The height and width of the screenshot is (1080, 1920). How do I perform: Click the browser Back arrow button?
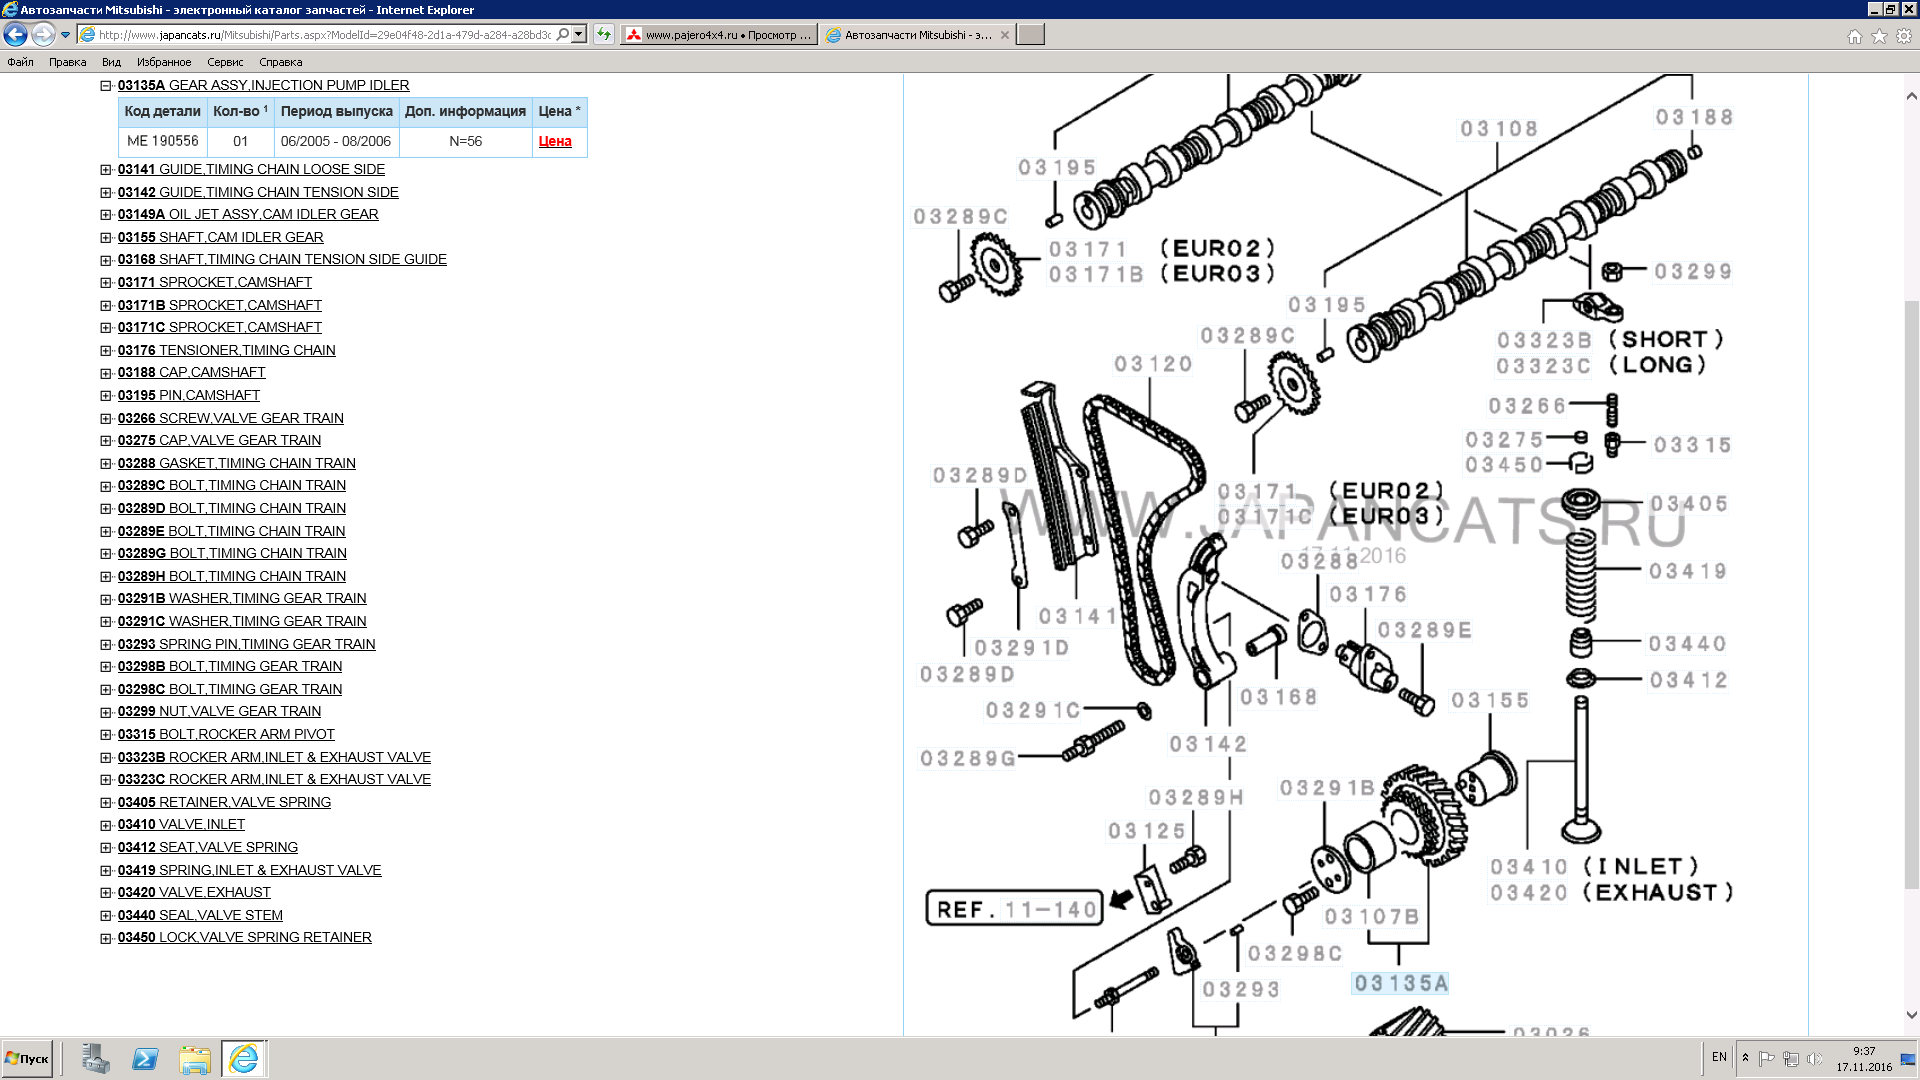(x=15, y=35)
